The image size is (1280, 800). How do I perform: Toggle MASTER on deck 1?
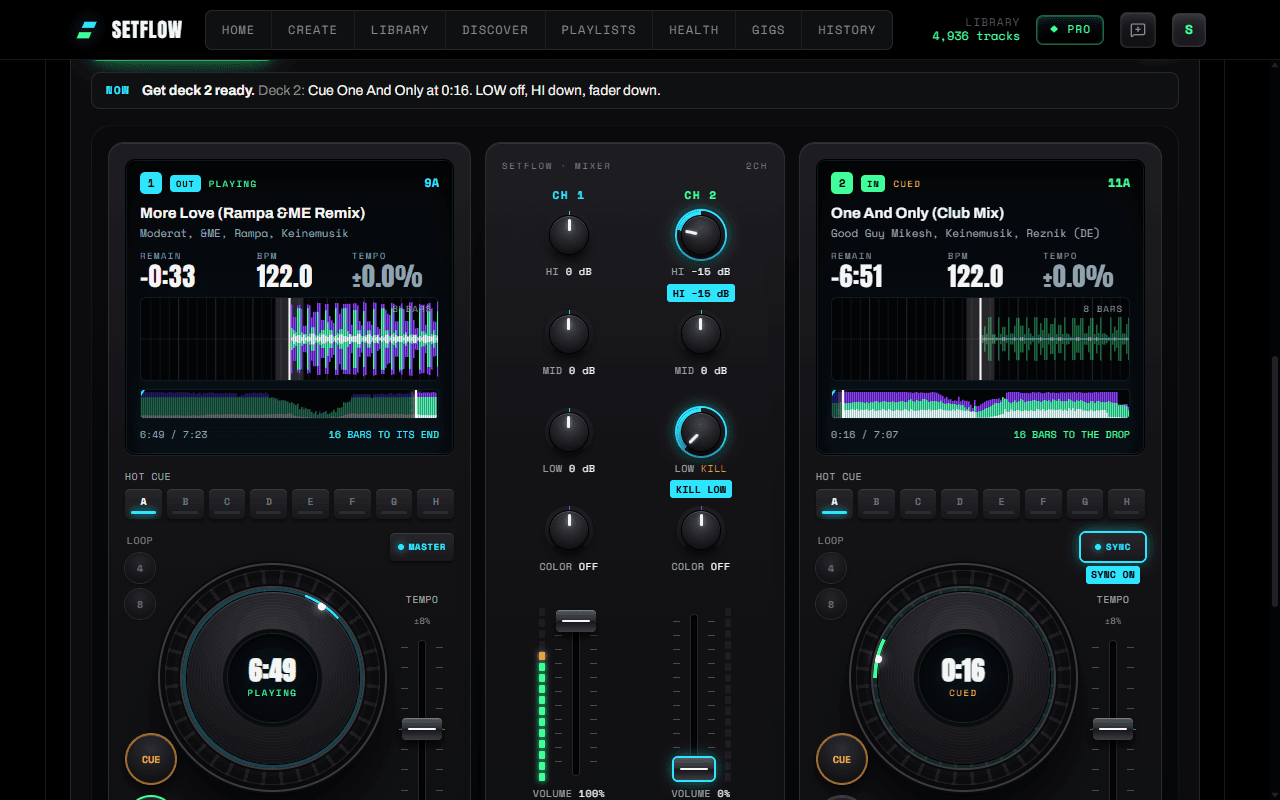(x=422, y=547)
